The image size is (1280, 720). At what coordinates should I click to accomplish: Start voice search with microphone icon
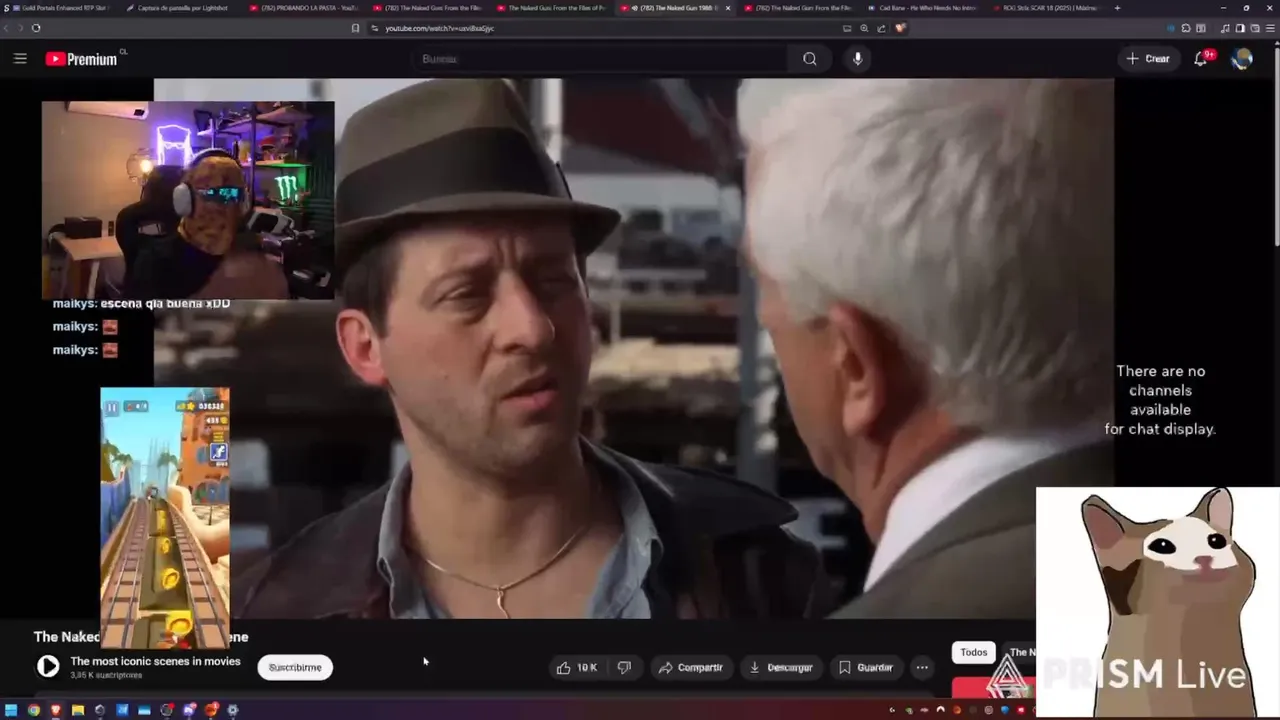point(857,59)
